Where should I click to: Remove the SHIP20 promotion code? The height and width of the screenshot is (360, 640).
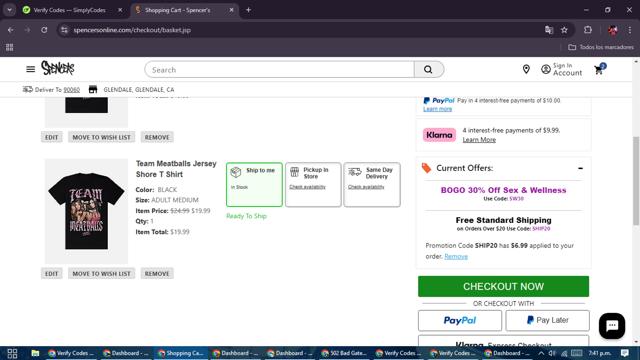tap(456, 256)
